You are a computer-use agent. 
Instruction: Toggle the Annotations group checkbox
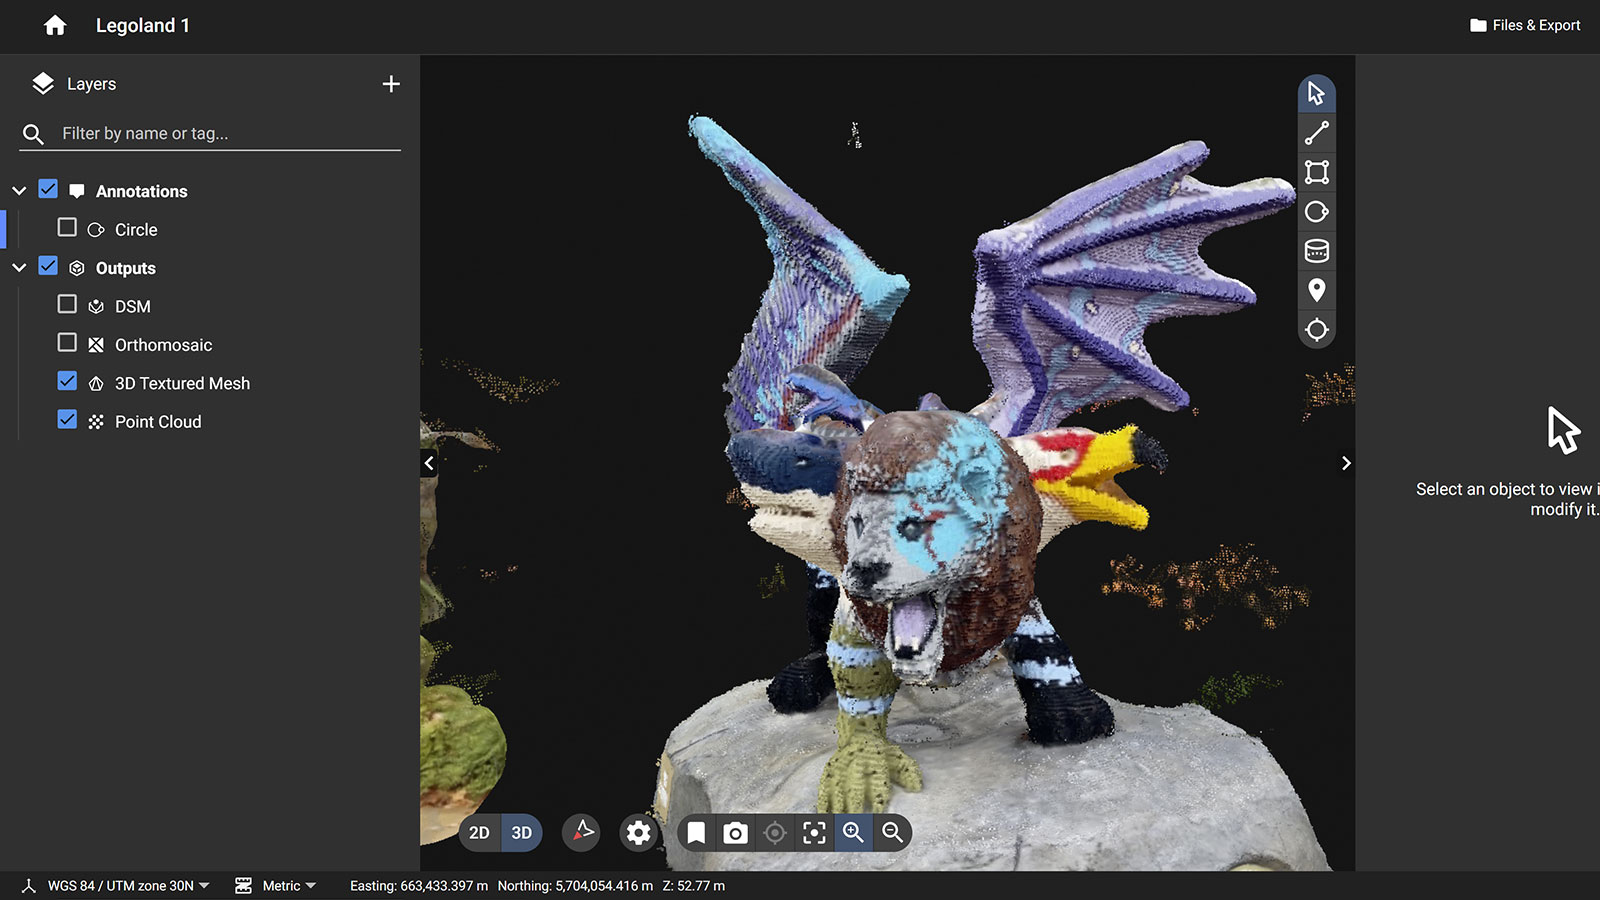tap(48, 189)
